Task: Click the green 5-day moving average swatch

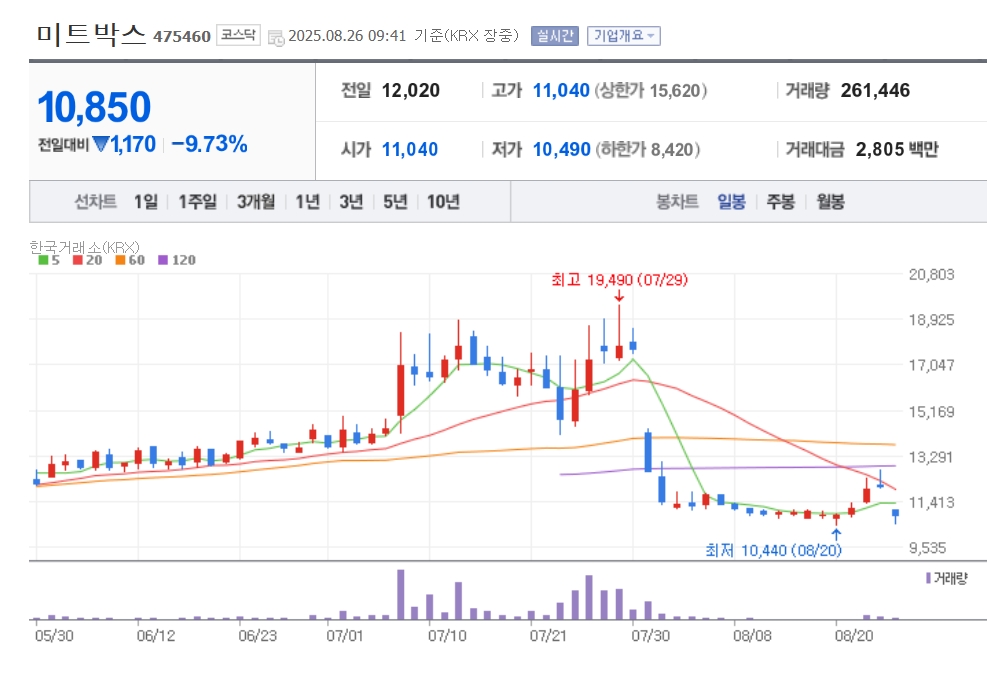Action: point(43,260)
